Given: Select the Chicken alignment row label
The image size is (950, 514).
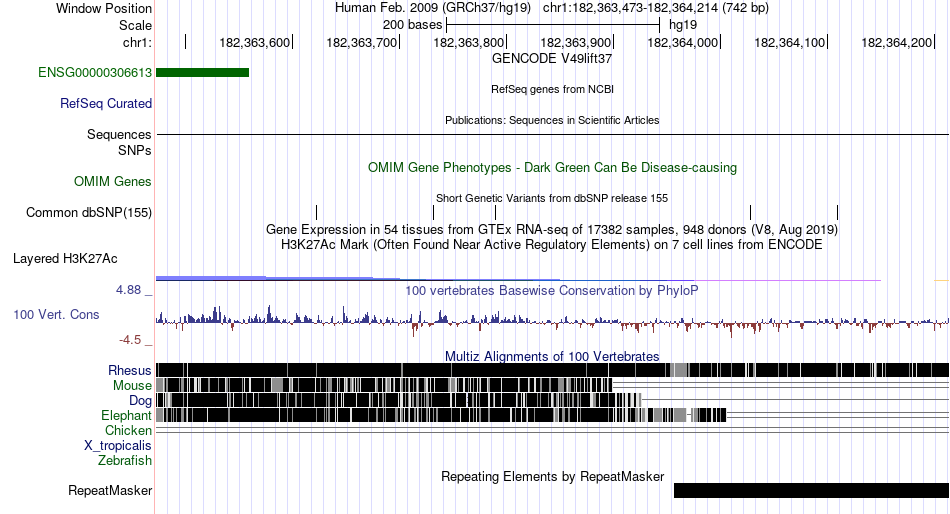Looking at the screenshot, I should pyautogui.click(x=128, y=430).
